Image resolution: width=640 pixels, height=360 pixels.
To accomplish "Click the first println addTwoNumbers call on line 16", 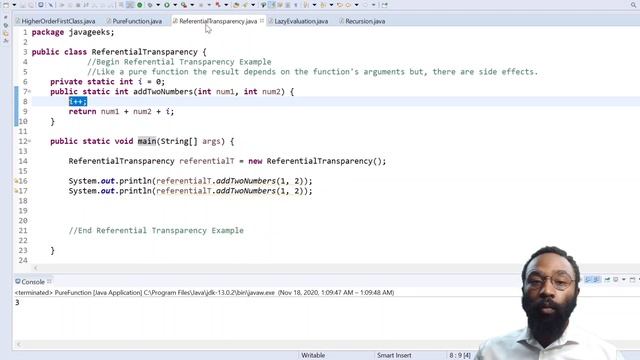I will (190, 181).
